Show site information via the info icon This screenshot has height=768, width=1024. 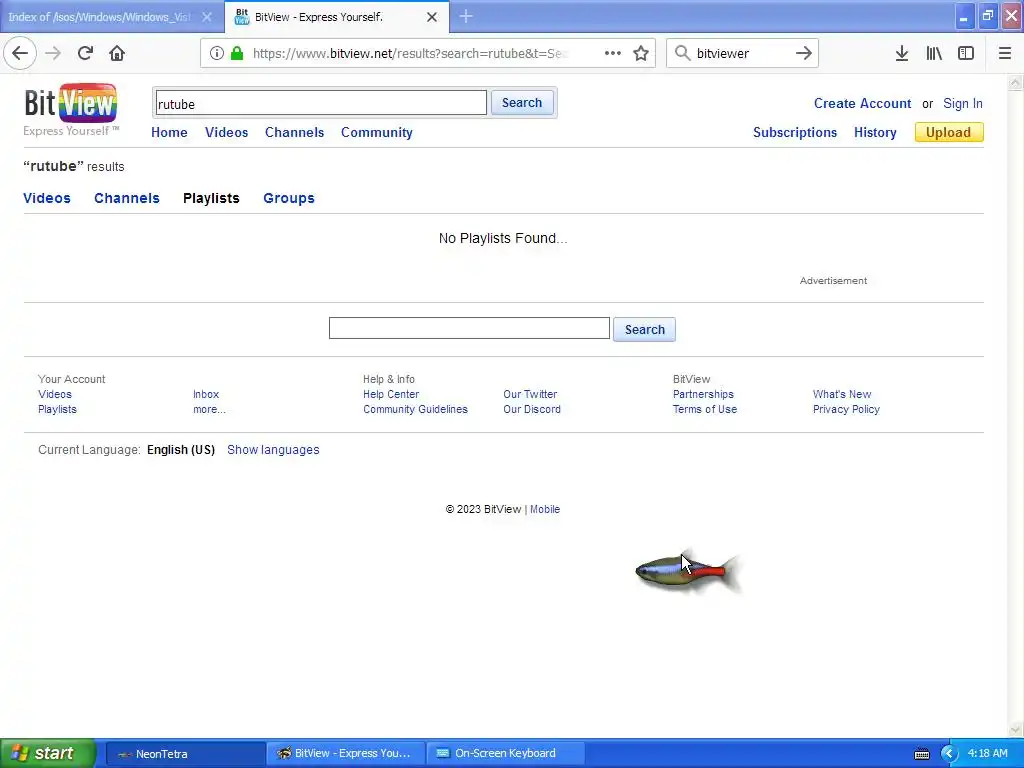[217, 54]
